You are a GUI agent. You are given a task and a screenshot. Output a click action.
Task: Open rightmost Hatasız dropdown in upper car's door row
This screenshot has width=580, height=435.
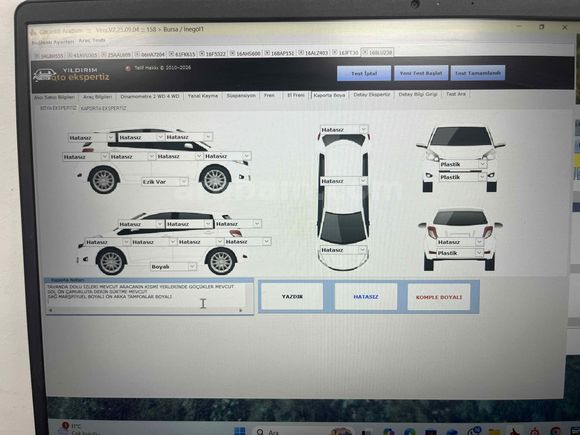pyautogui.click(x=246, y=156)
